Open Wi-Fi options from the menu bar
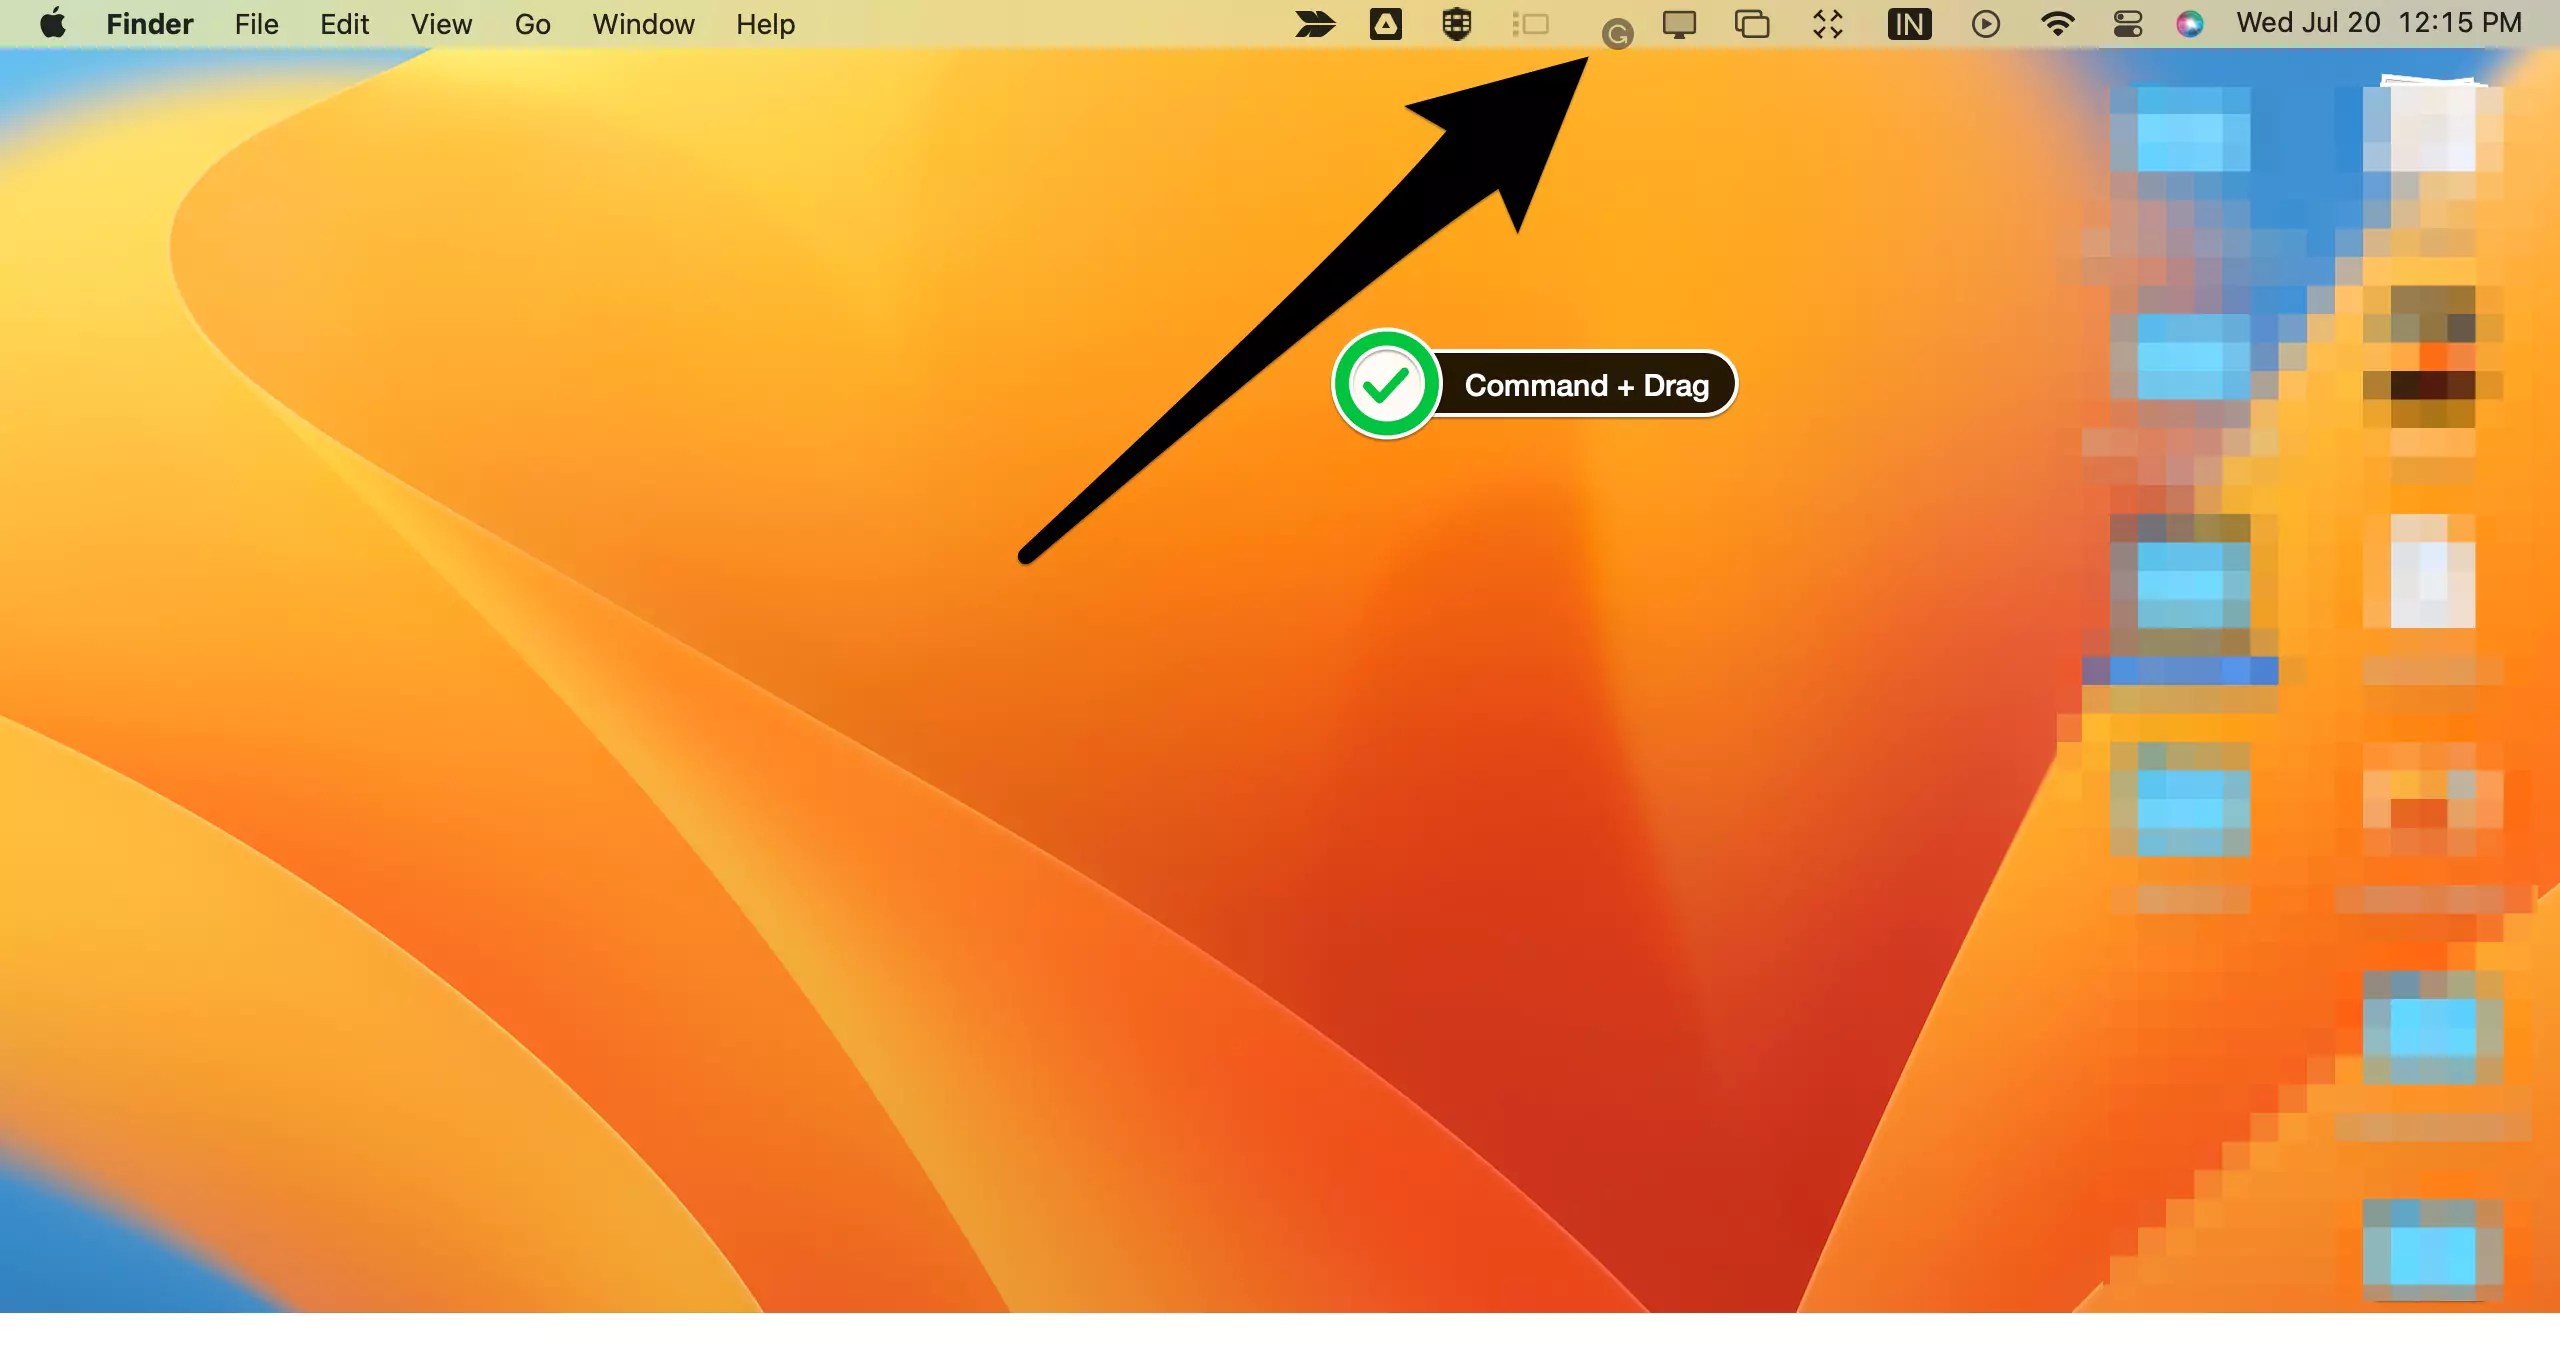 (2059, 24)
